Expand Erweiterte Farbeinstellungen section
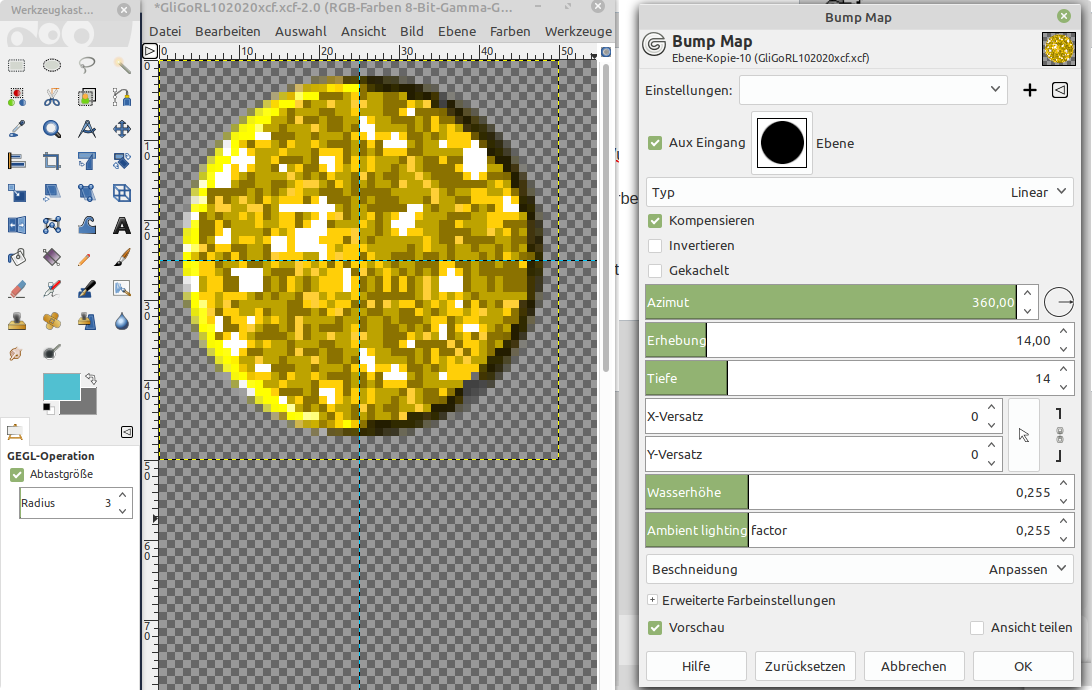 tap(653, 600)
